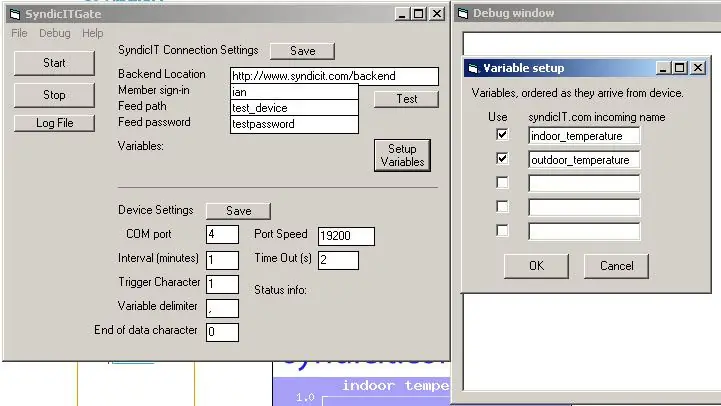The height and width of the screenshot is (406, 721).
Task: Uncheck Use for outdoor_temperature
Action: 502,159
